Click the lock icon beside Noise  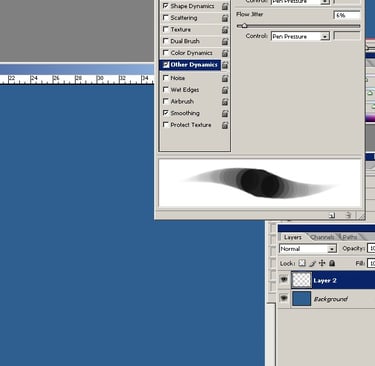225,78
